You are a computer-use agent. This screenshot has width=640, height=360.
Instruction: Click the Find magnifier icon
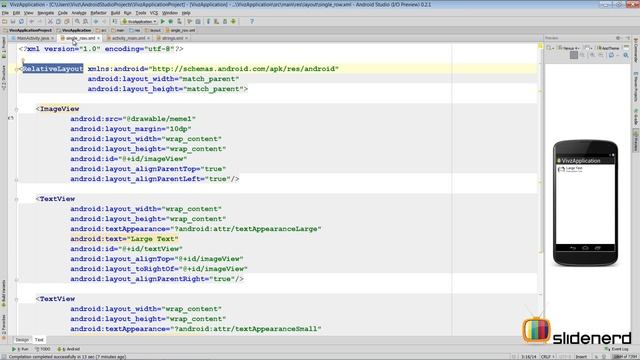pos(77,21)
